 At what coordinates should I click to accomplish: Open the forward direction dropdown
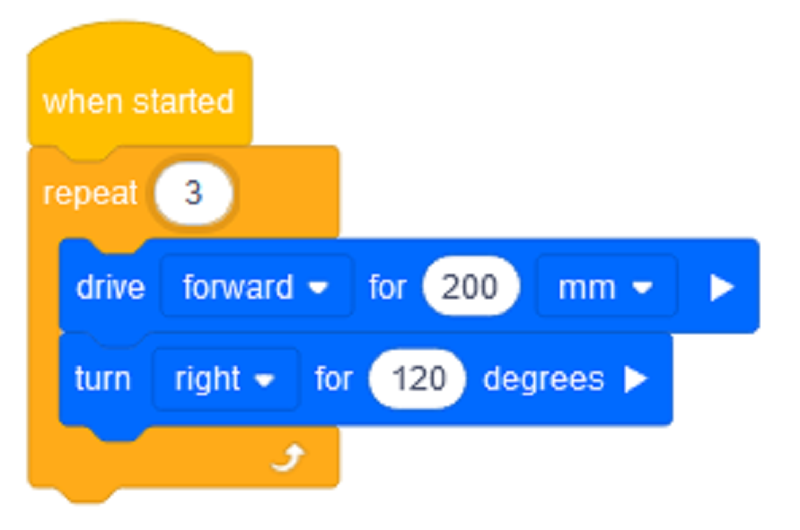tap(256, 288)
